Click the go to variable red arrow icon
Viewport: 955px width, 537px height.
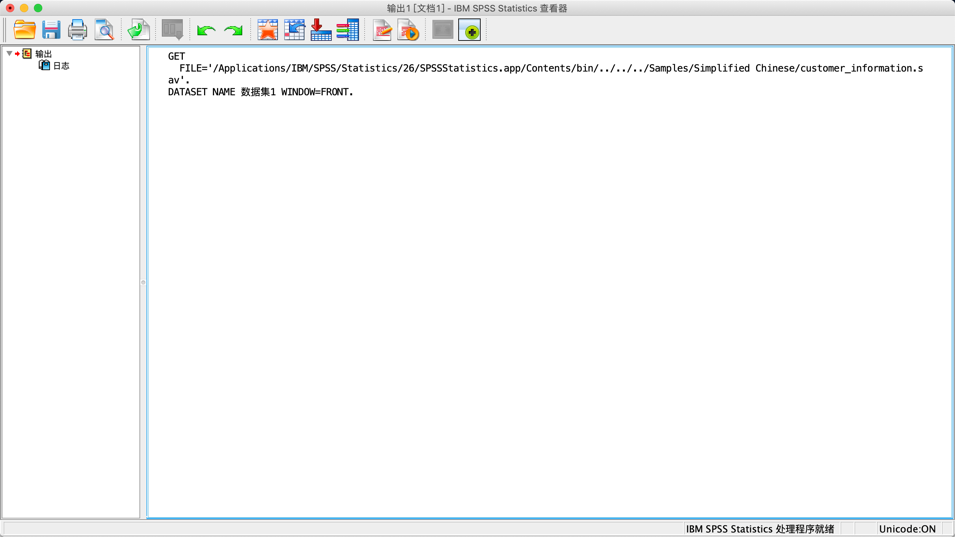[x=321, y=30]
